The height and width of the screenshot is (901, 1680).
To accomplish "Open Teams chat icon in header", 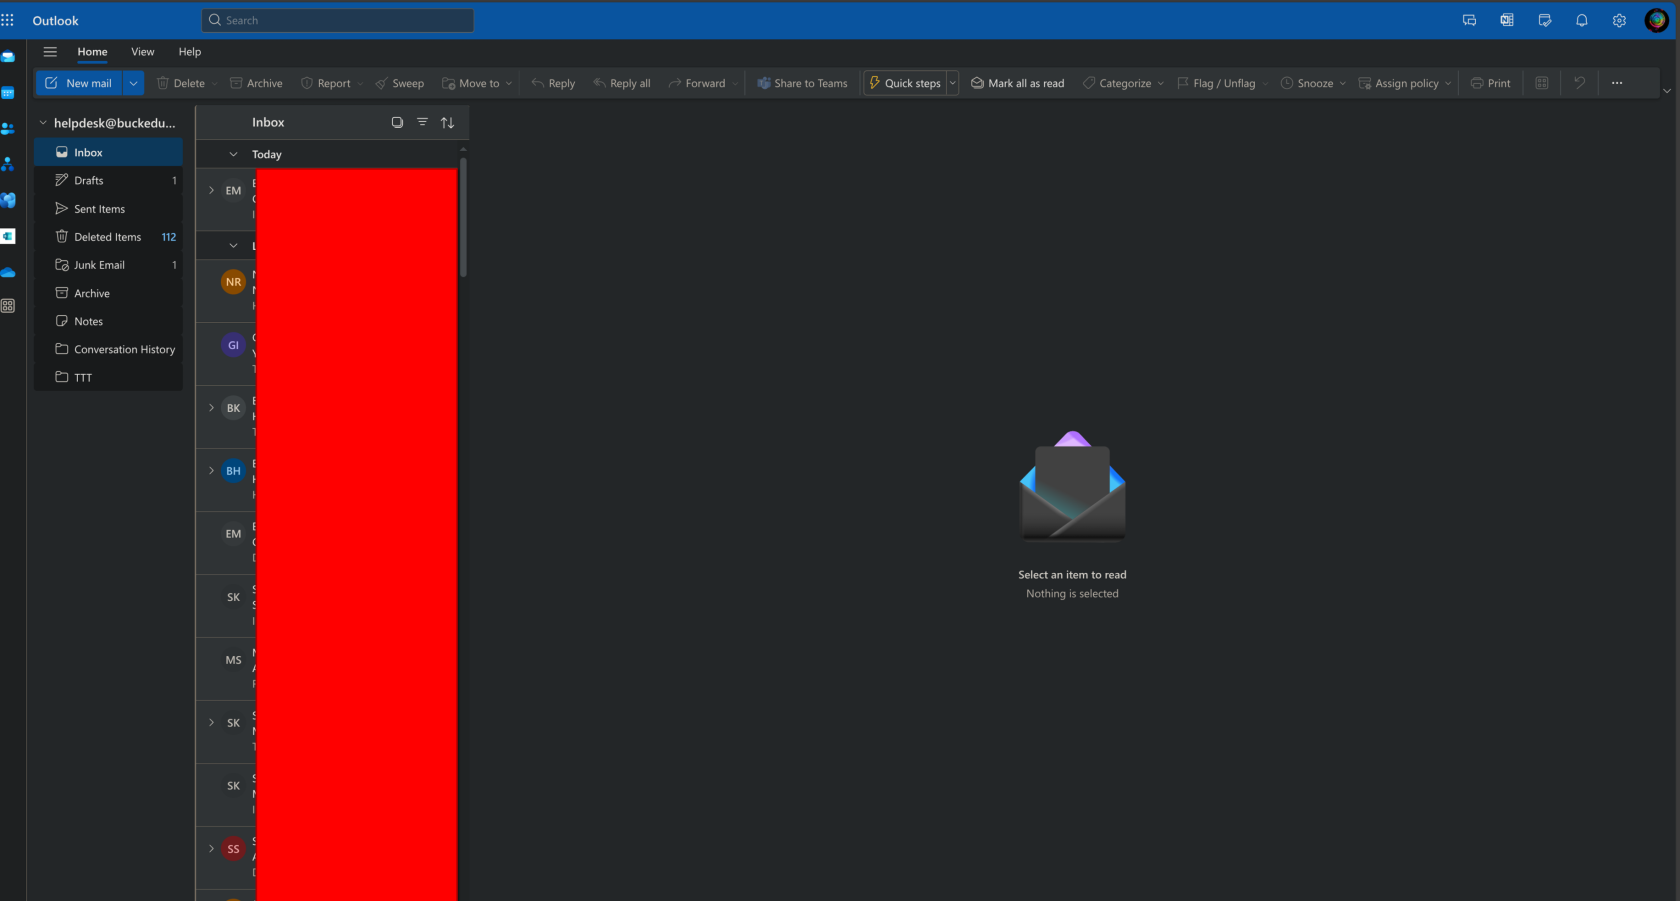I will (1469, 20).
